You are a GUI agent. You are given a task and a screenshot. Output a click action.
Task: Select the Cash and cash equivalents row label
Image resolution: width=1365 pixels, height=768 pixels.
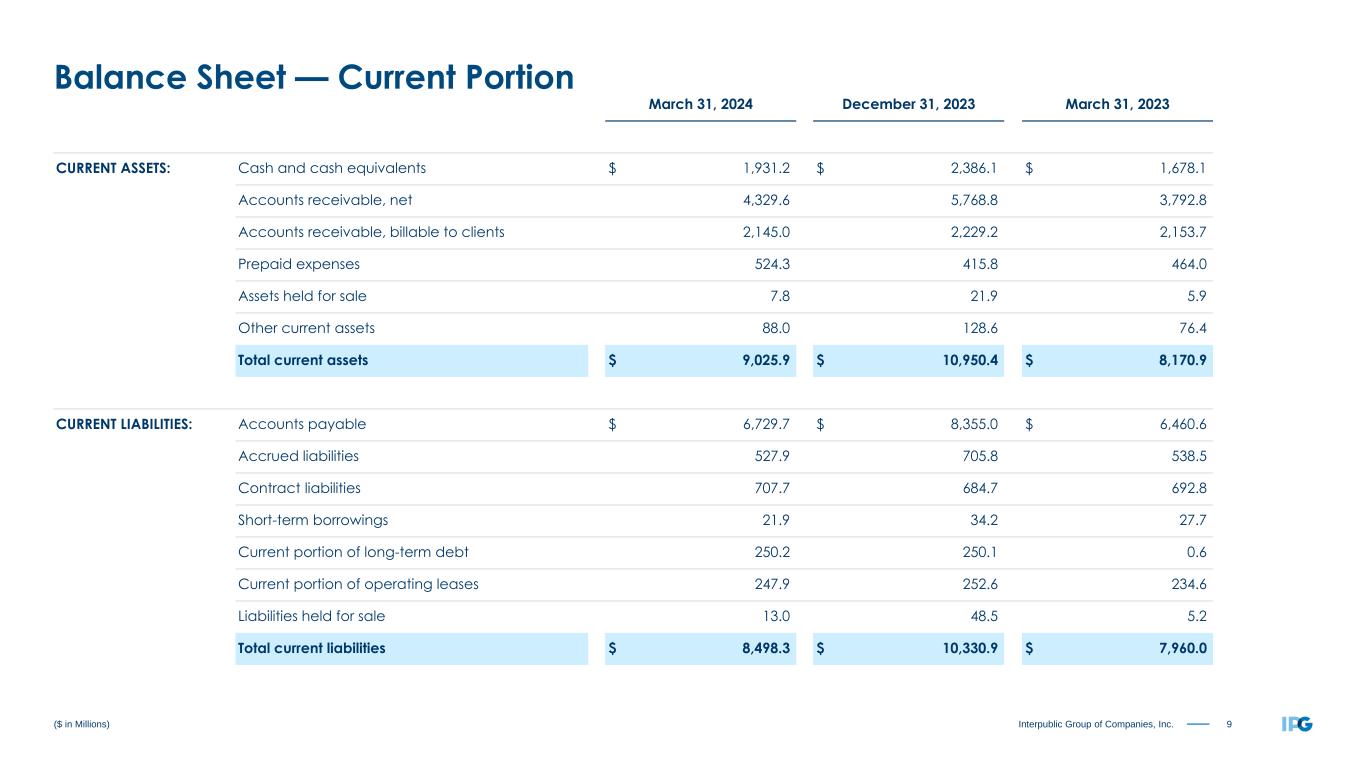coord(332,168)
